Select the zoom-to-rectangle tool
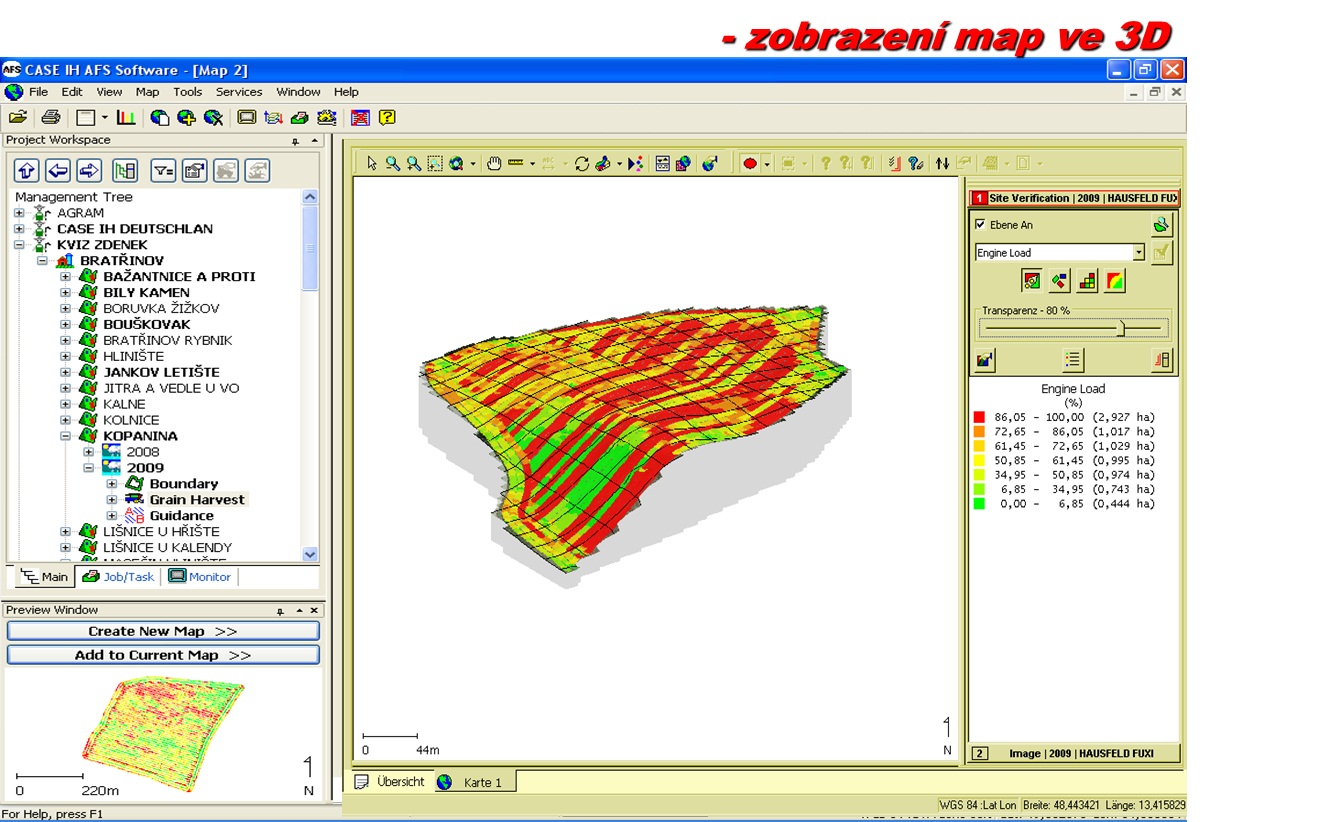The height and width of the screenshot is (822, 1331). click(x=435, y=163)
